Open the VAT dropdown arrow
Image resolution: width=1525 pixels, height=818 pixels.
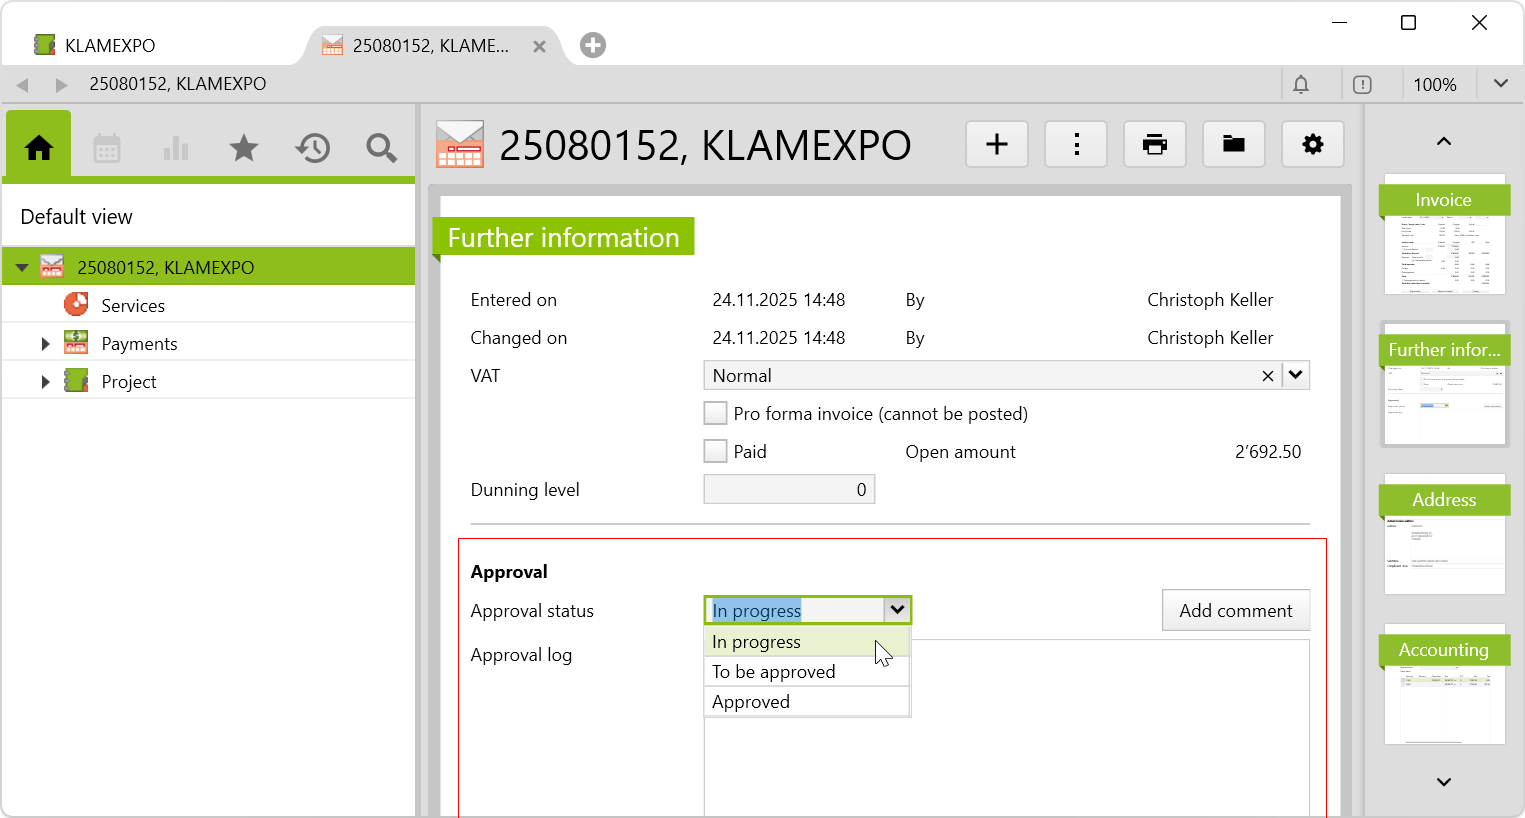[1295, 376]
